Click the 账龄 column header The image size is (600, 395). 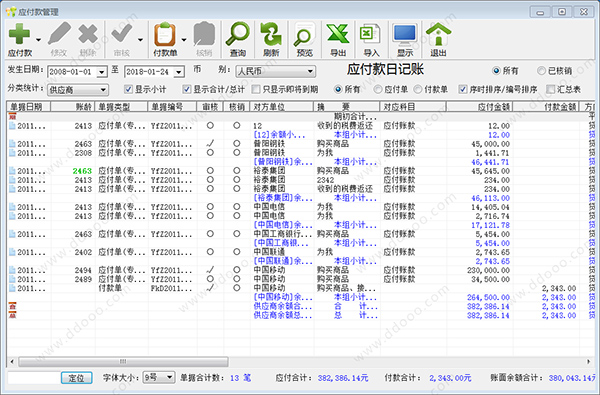coord(72,107)
